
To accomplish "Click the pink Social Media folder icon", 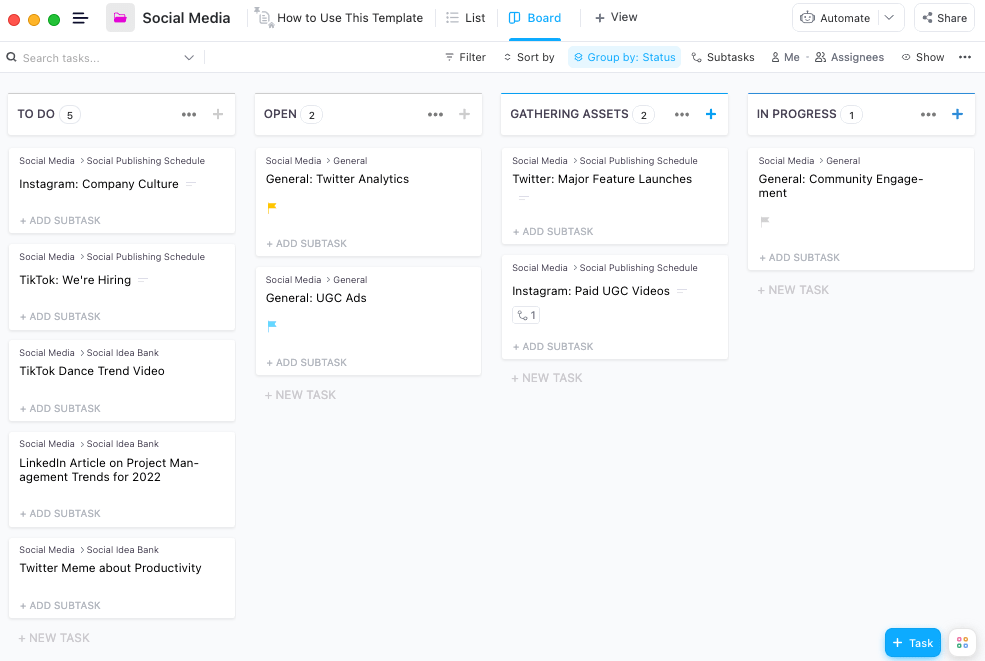I will tap(120, 18).
